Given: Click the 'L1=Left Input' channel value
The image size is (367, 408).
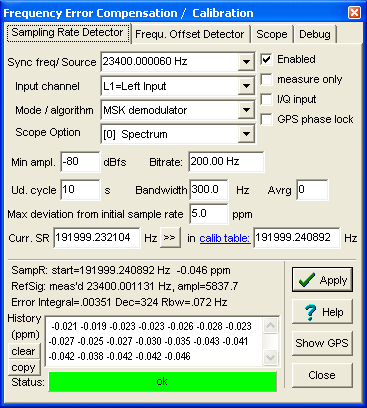Looking at the screenshot, I should click(x=135, y=86).
